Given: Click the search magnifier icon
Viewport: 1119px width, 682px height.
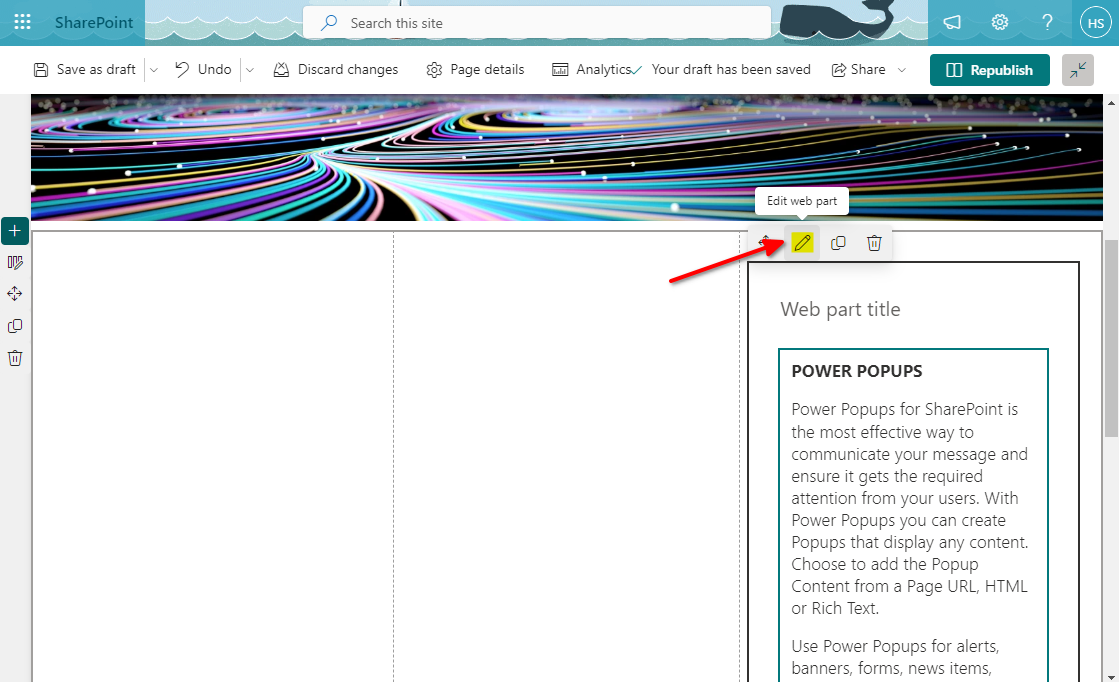Looking at the screenshot, I should coord(329,23).
